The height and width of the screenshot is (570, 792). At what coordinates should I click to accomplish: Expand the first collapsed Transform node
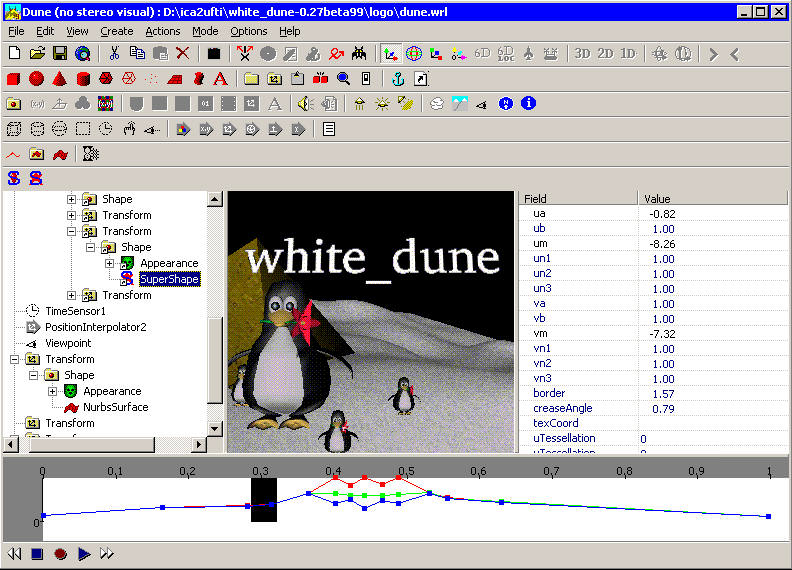[71, 215]
